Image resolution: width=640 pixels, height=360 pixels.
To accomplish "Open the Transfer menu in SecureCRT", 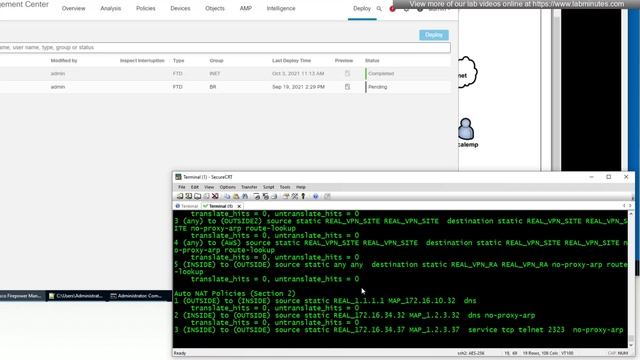I will 249,187.
